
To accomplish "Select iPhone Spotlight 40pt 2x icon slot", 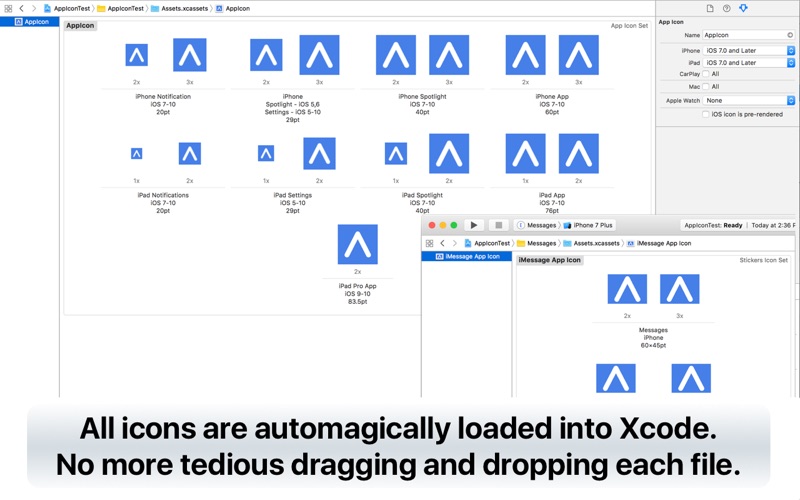I will [396, 55].
